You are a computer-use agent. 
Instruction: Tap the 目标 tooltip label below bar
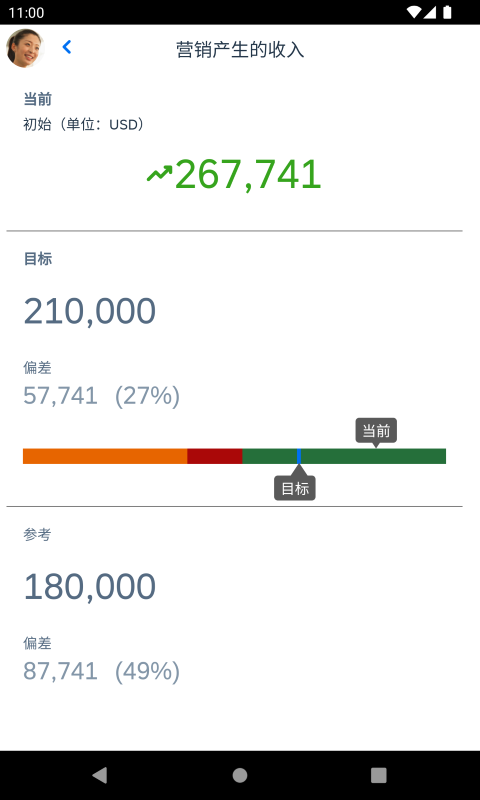click(295, 488)
